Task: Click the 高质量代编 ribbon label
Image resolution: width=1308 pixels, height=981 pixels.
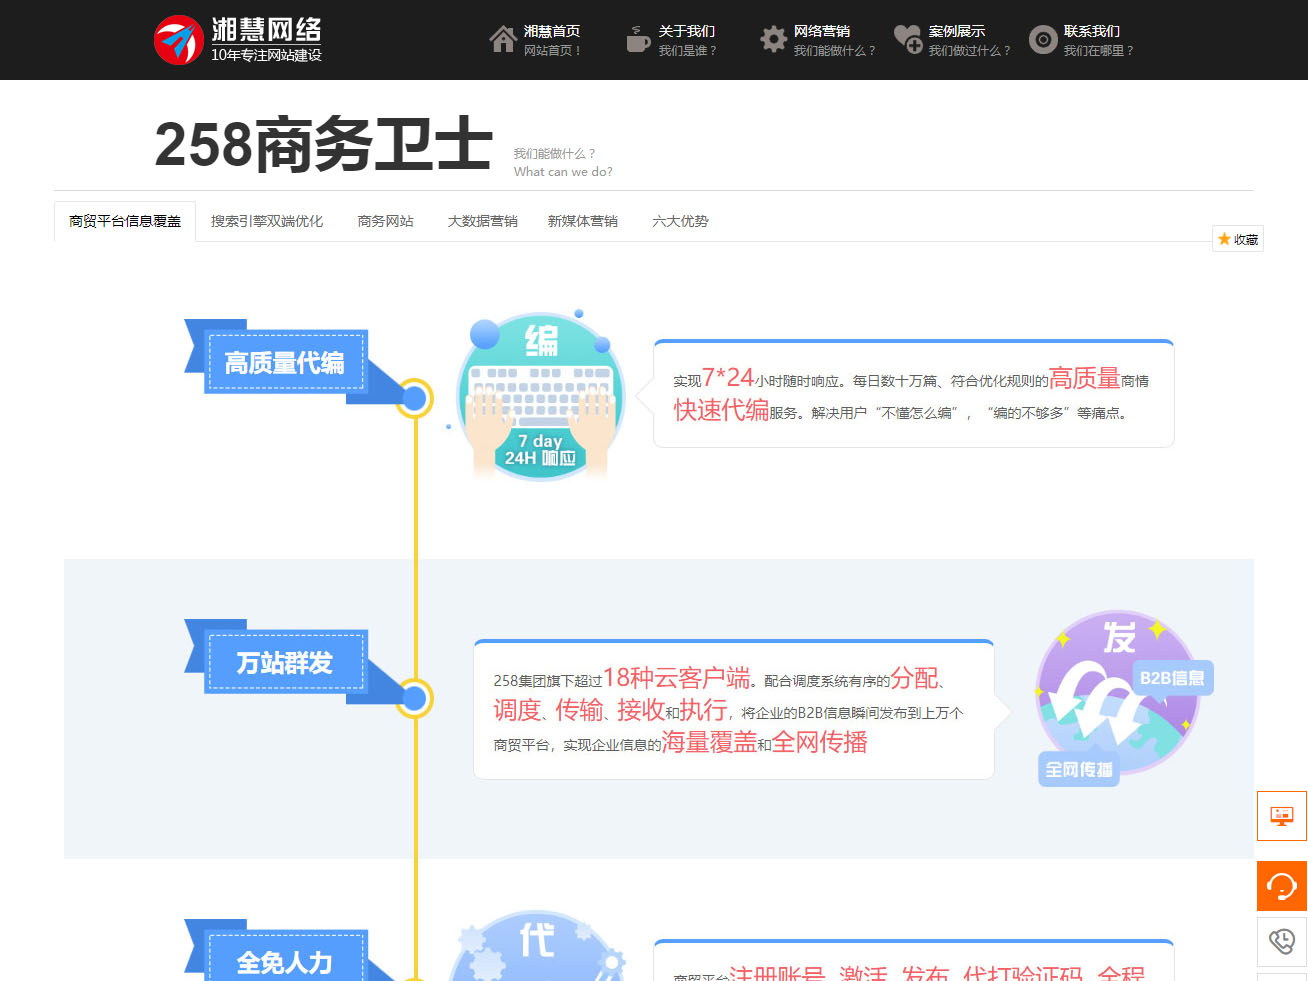Action: point(285,362)
